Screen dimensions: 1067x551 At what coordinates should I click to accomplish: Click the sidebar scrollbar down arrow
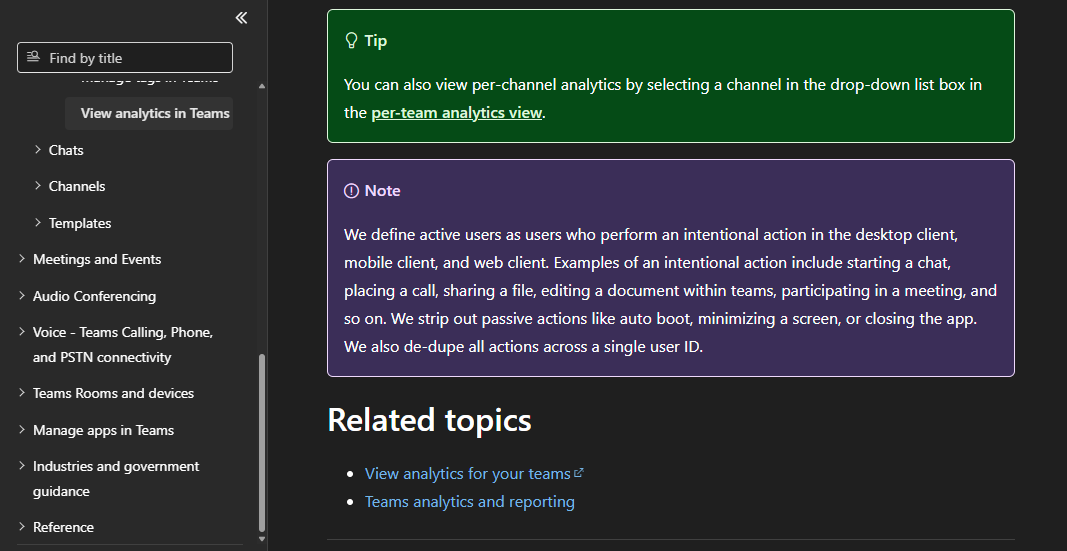(262, 539)
